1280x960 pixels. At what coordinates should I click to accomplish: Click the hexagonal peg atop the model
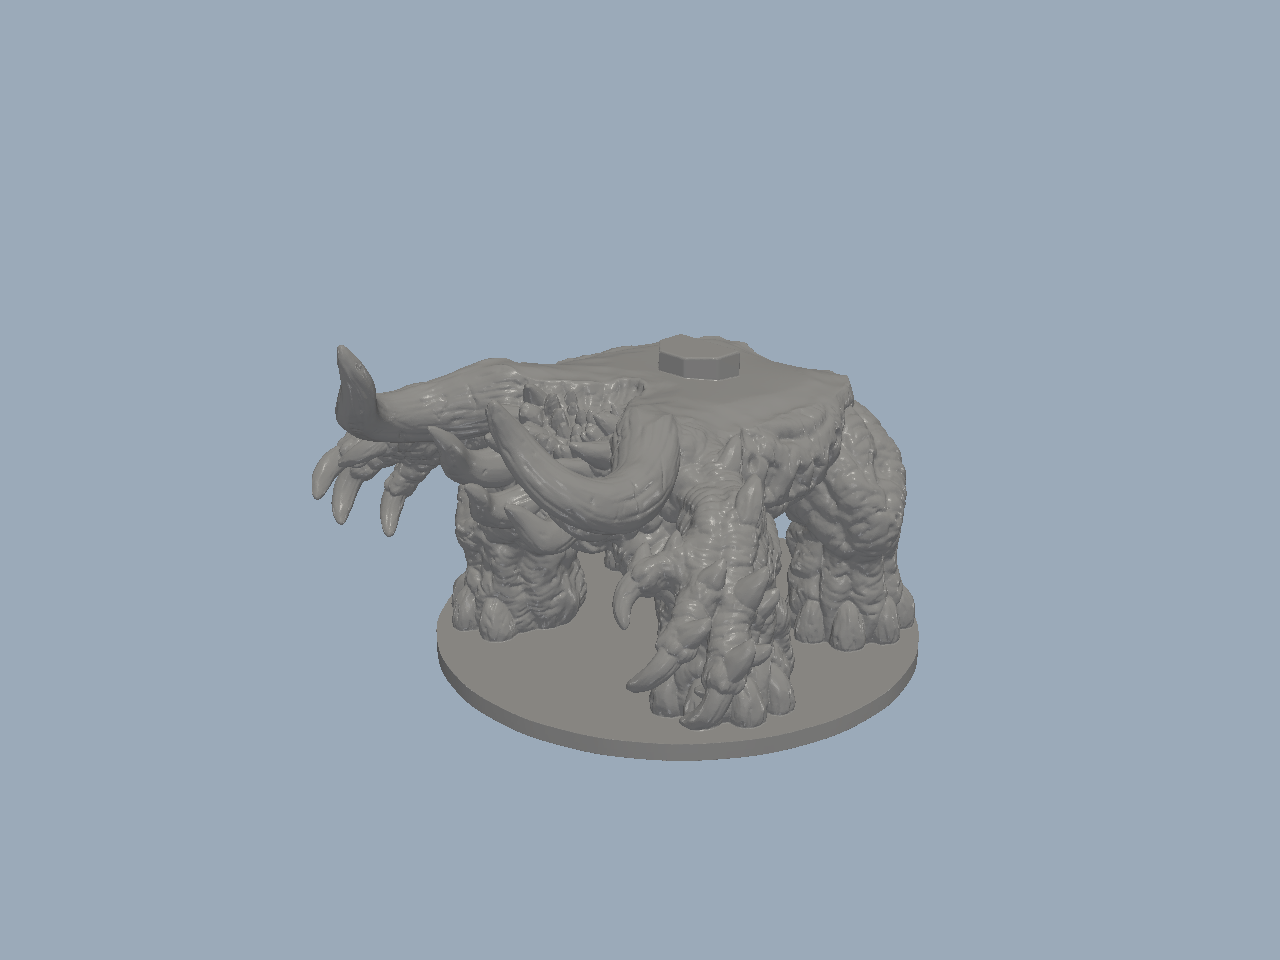coord(699,358)
